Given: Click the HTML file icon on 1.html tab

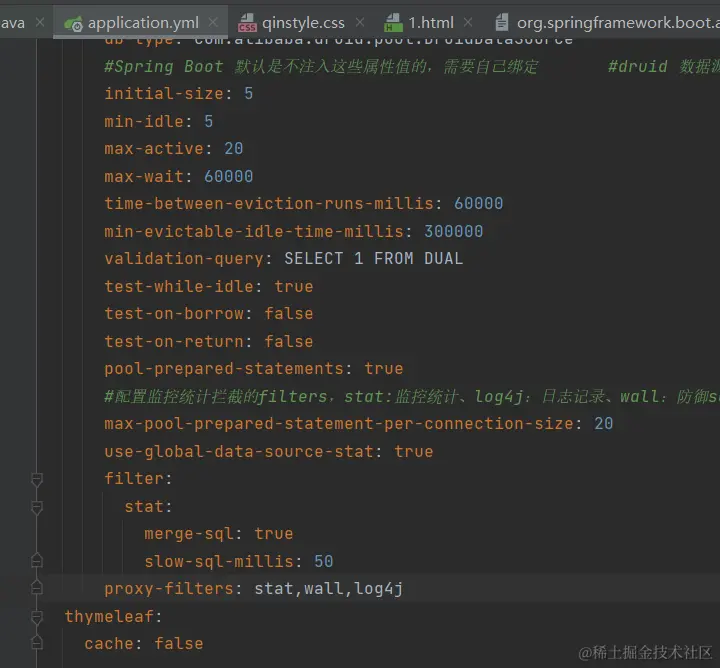Looking at the screenshot, I should click(x=393, y=23).
